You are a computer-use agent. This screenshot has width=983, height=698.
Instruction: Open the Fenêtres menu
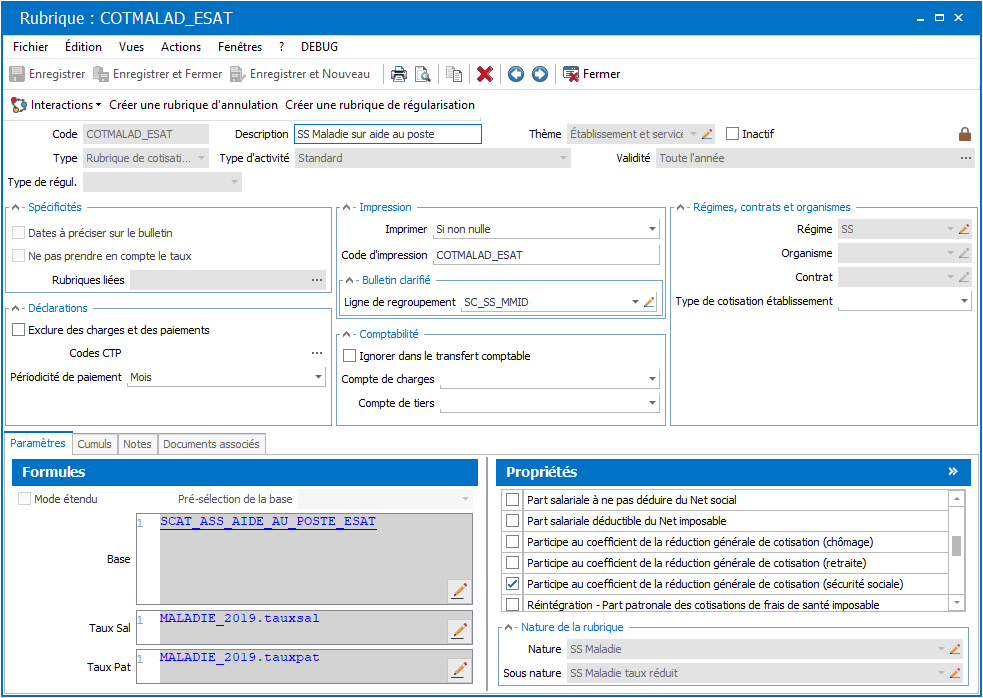coord(240,46)
